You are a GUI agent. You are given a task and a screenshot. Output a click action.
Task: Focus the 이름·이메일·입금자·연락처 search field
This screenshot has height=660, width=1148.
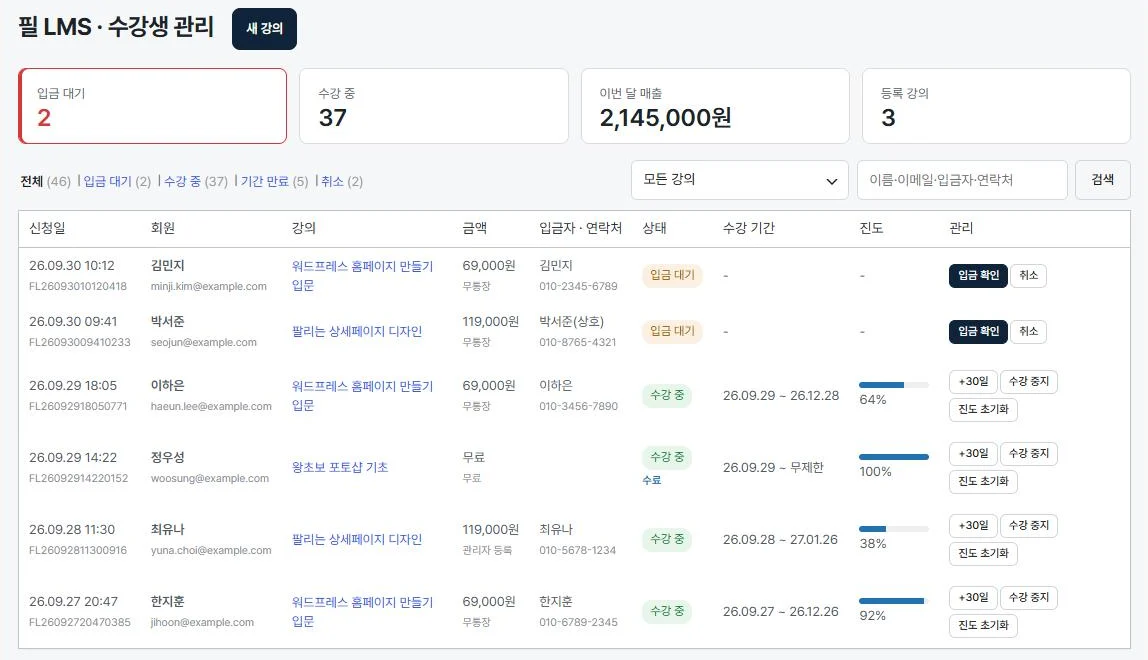962,179
